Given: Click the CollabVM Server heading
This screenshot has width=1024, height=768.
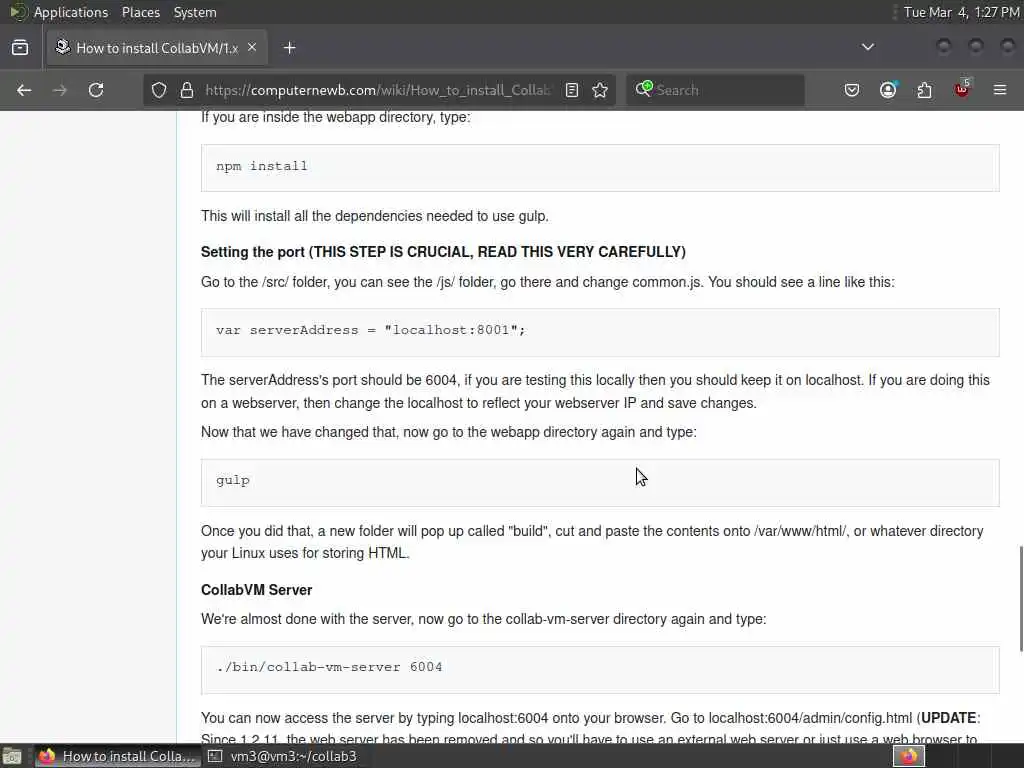Looking at the screenshot, I should pos(257,590).
